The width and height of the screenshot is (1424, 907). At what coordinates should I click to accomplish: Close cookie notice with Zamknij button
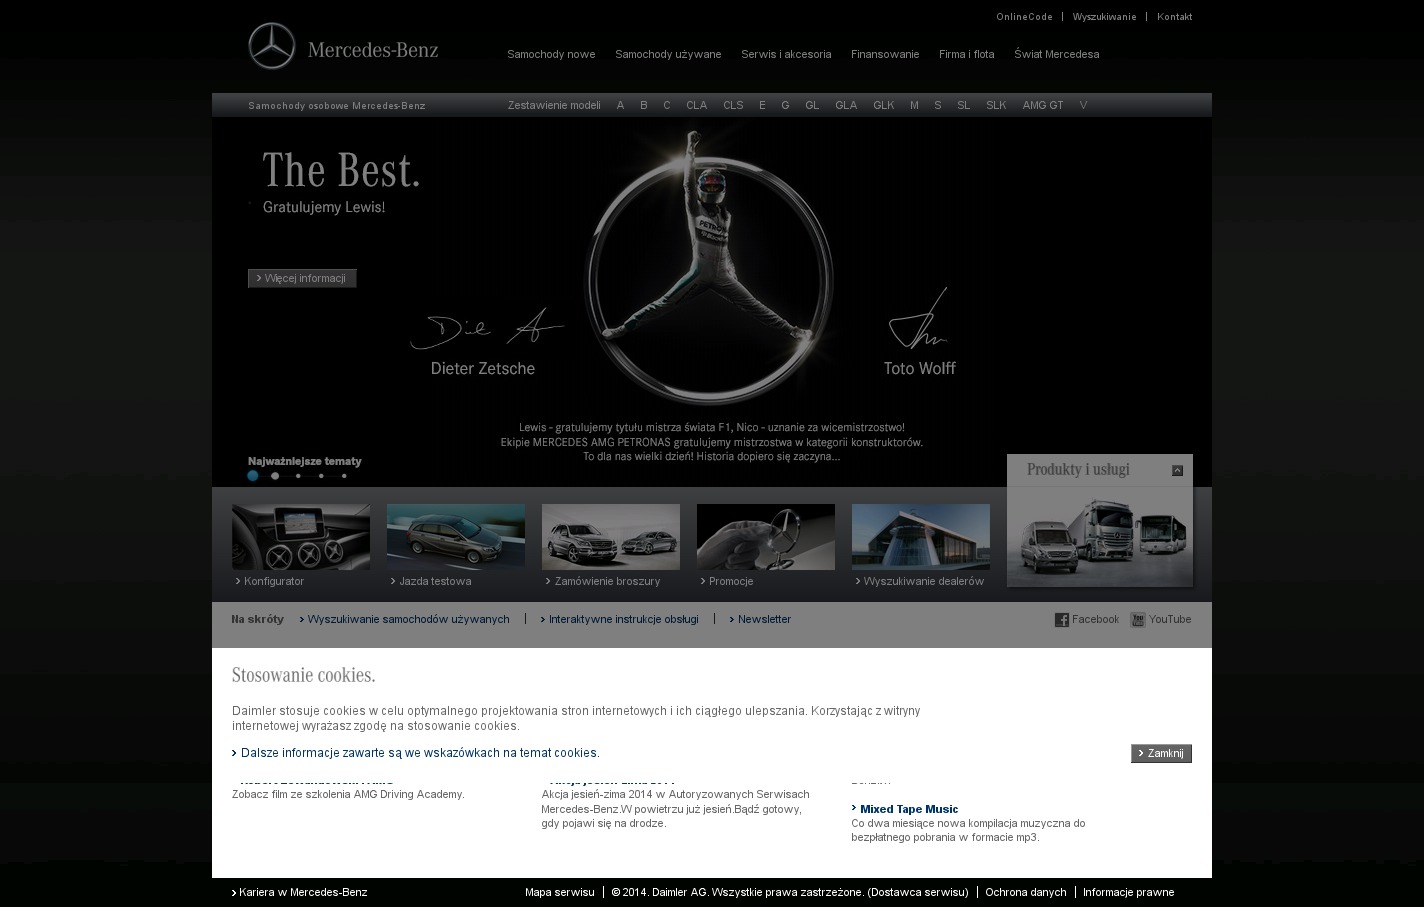point(1161,753)
